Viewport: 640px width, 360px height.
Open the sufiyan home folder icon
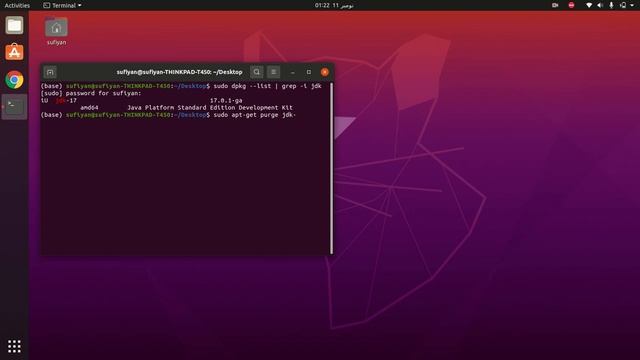click(x=56, y=31)
